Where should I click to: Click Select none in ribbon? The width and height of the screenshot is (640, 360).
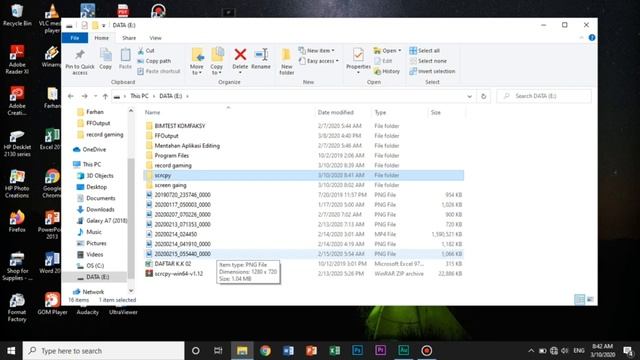pos(428,61)
